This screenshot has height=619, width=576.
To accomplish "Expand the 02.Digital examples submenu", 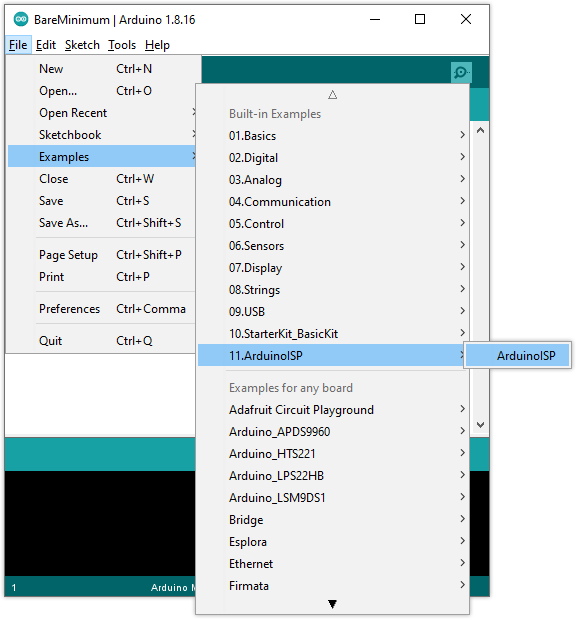I will click(x=332, y=158).
